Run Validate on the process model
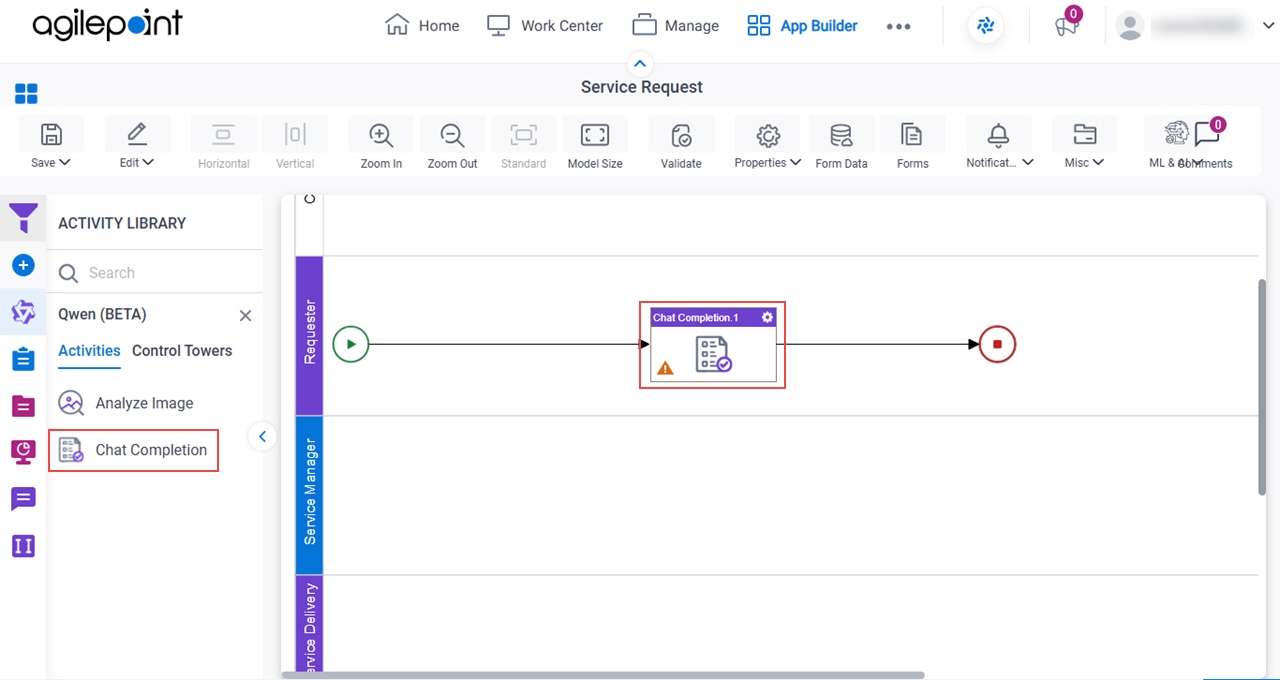 [x=681, y=135]
